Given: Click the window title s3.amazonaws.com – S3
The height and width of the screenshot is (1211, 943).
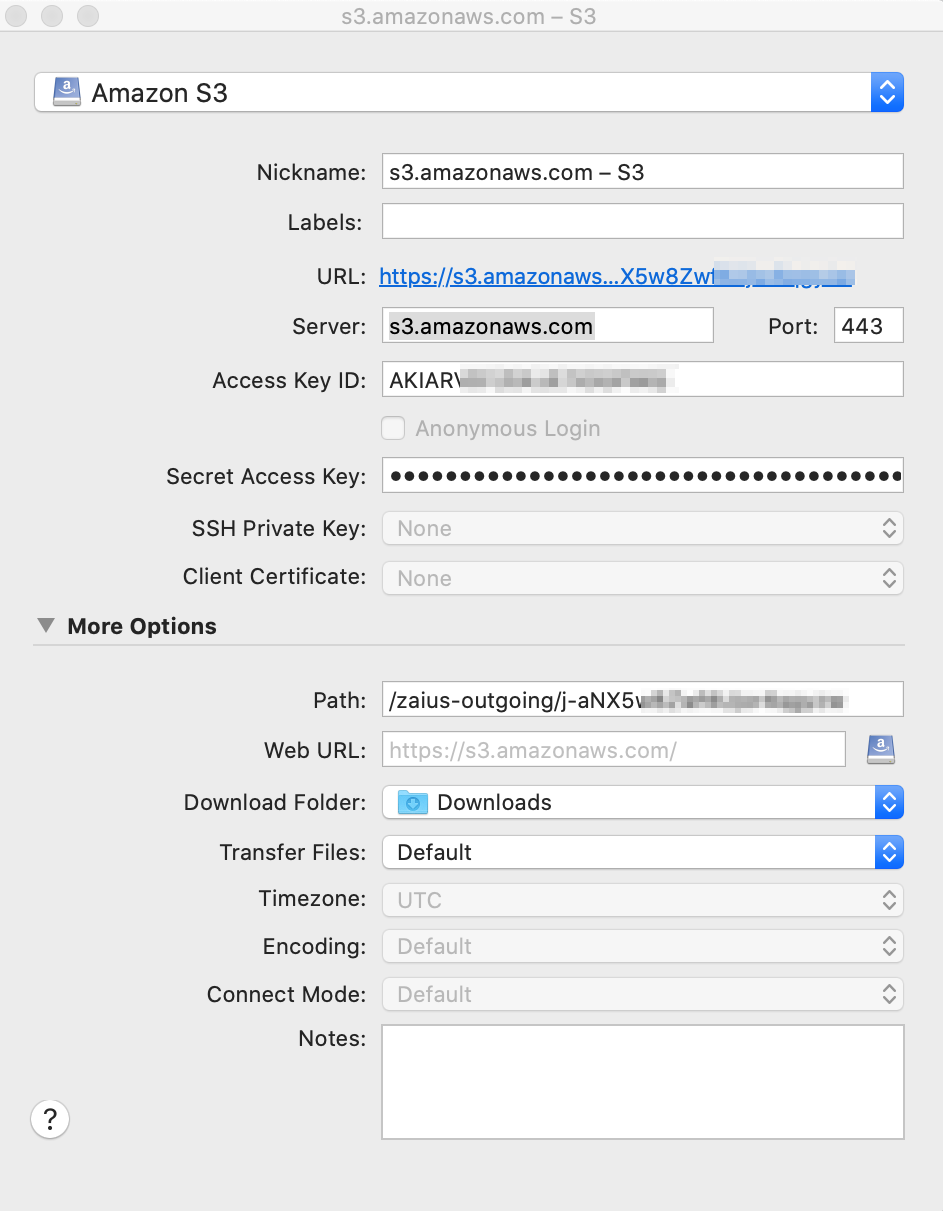Looking at the screenshot, I should [468, 16].
